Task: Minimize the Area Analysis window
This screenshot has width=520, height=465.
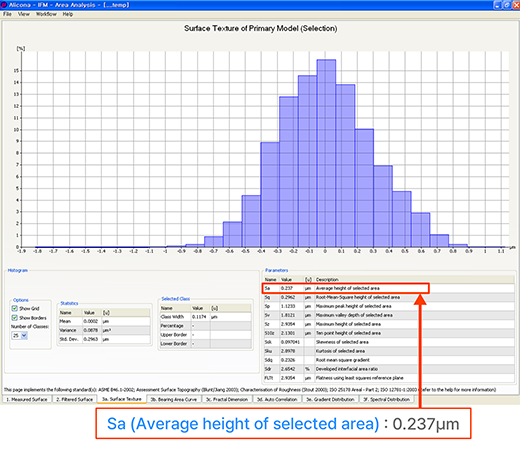Action: 497,5
